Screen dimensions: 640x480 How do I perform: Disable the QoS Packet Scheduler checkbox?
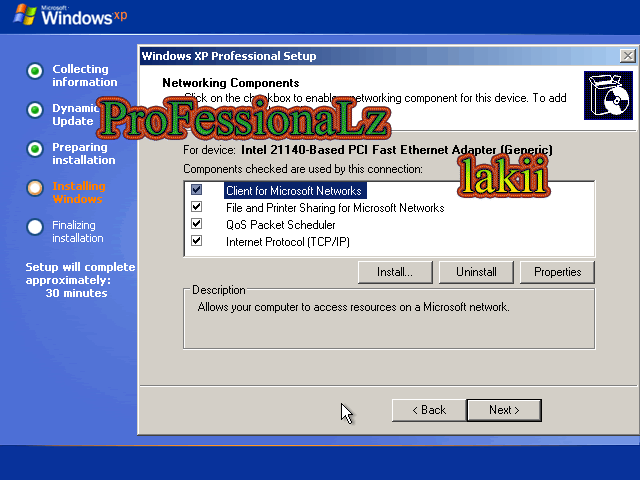[196, 224]
